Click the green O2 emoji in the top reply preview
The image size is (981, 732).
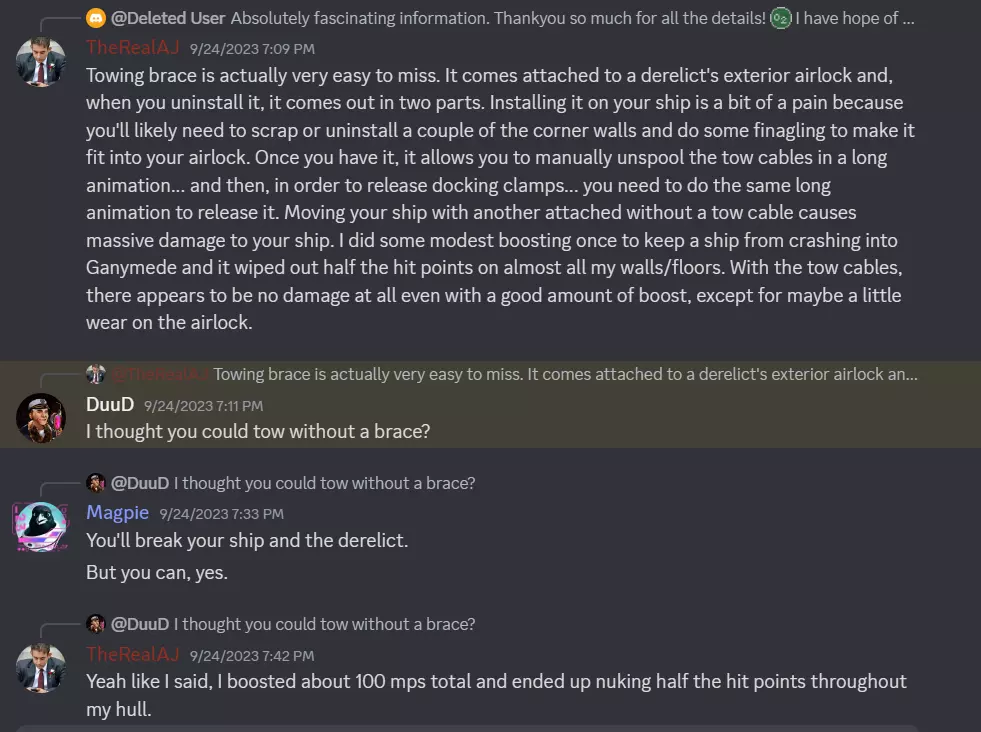[x=781, y=18]
